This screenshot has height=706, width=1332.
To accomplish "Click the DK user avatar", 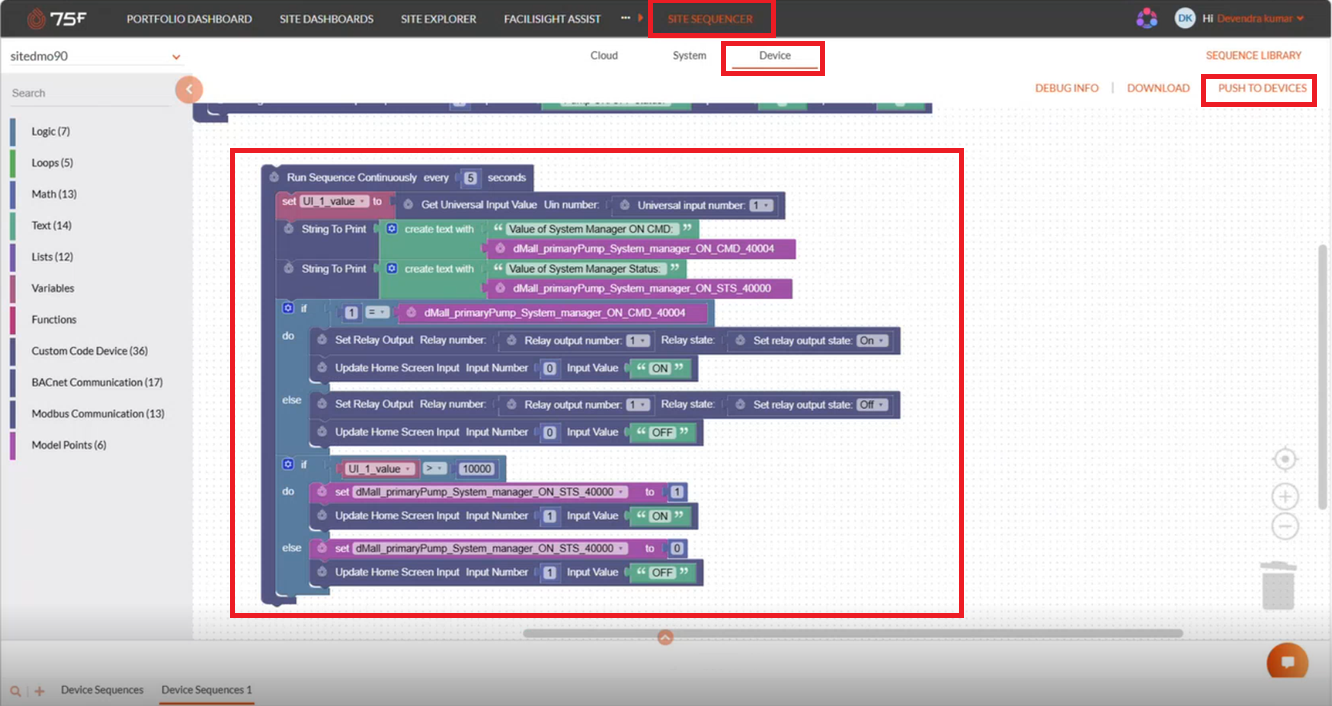I will pyautogui.click(x=1185, y=18).
